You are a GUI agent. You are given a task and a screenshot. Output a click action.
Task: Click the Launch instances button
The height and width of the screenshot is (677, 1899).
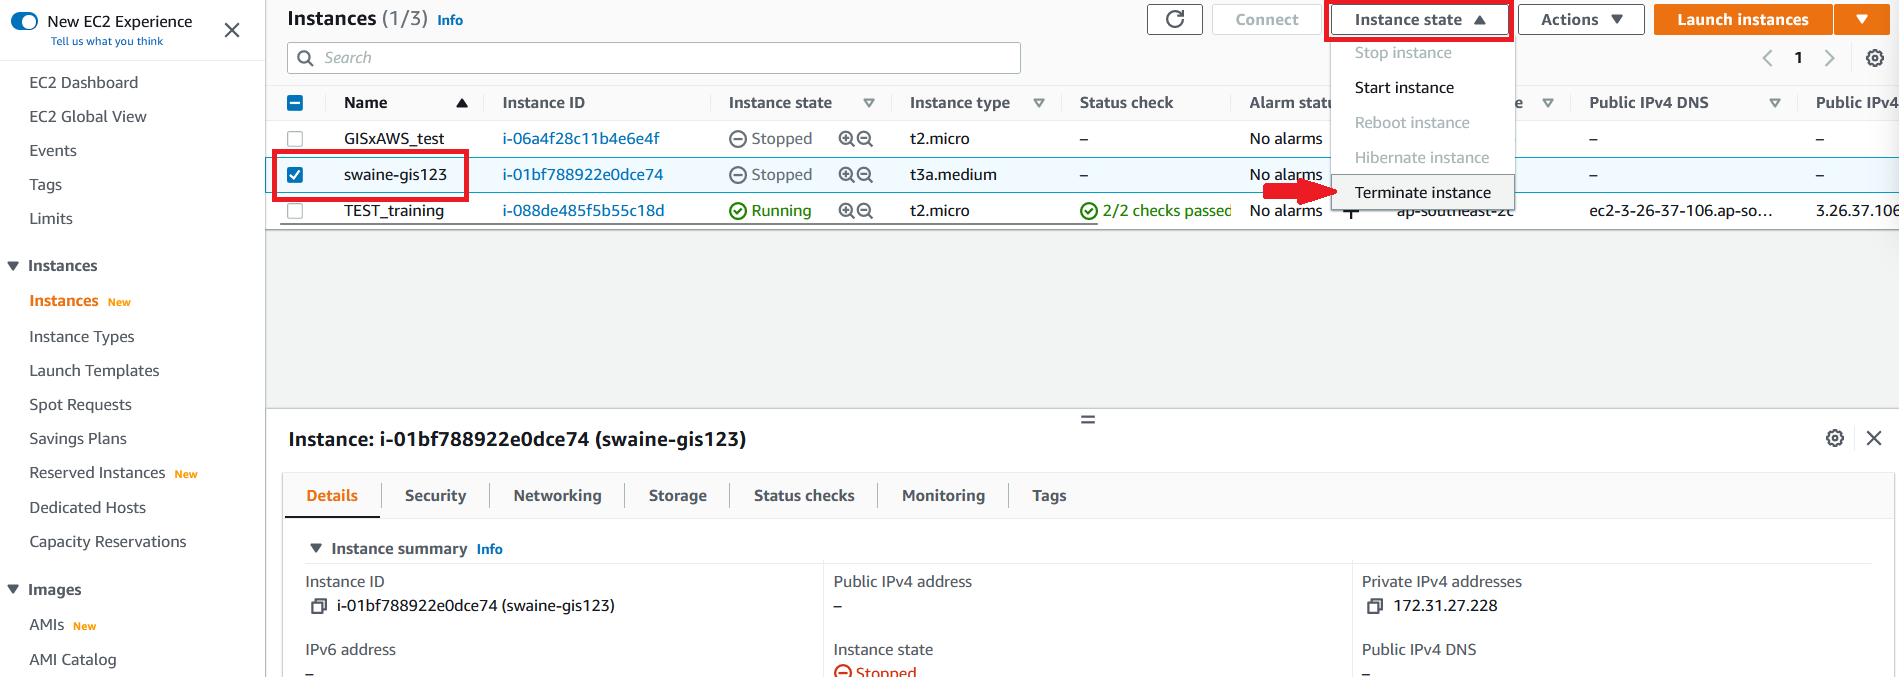1742,20
